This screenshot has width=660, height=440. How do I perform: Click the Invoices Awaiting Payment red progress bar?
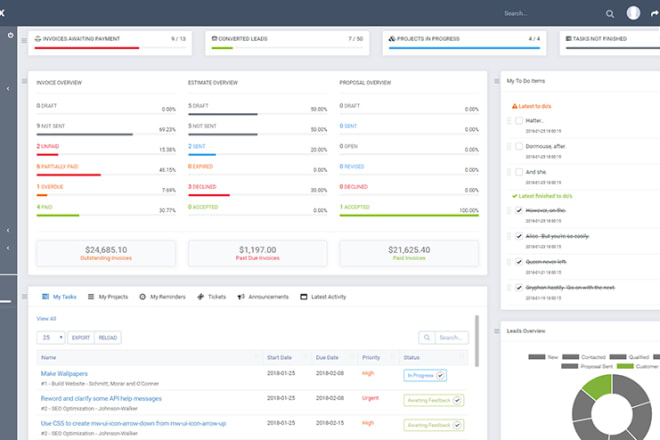pyautogui.click(x=87, y=48)
